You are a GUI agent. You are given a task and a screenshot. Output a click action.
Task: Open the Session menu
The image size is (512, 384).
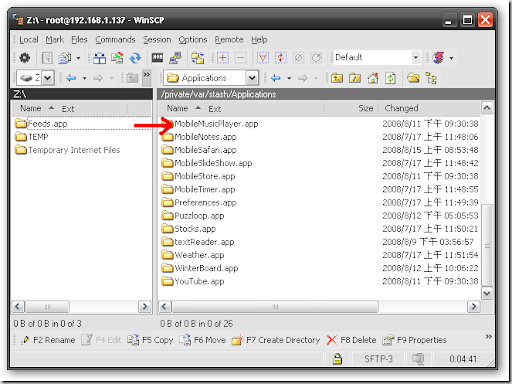click(157, 40)
